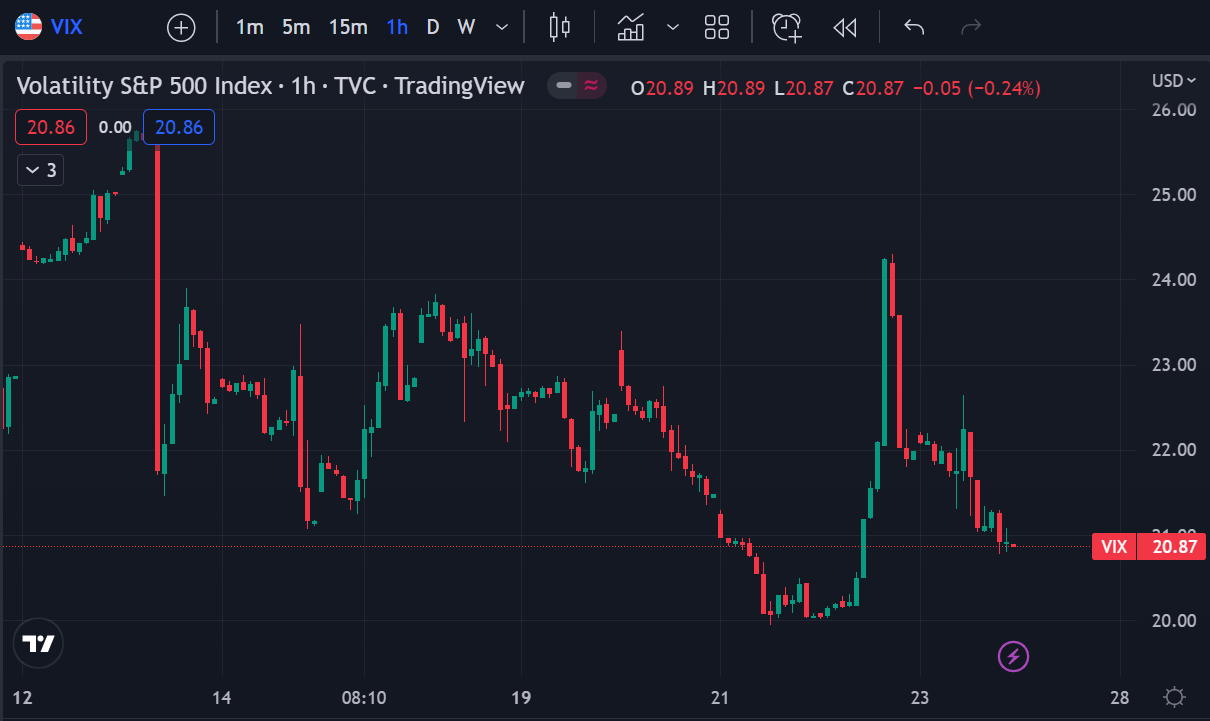Image resolution: width=1210 pixels, height=721 pixels.
Task: Click the −0.05 (−0.24%) change value
Action: [x=975, y=88]
